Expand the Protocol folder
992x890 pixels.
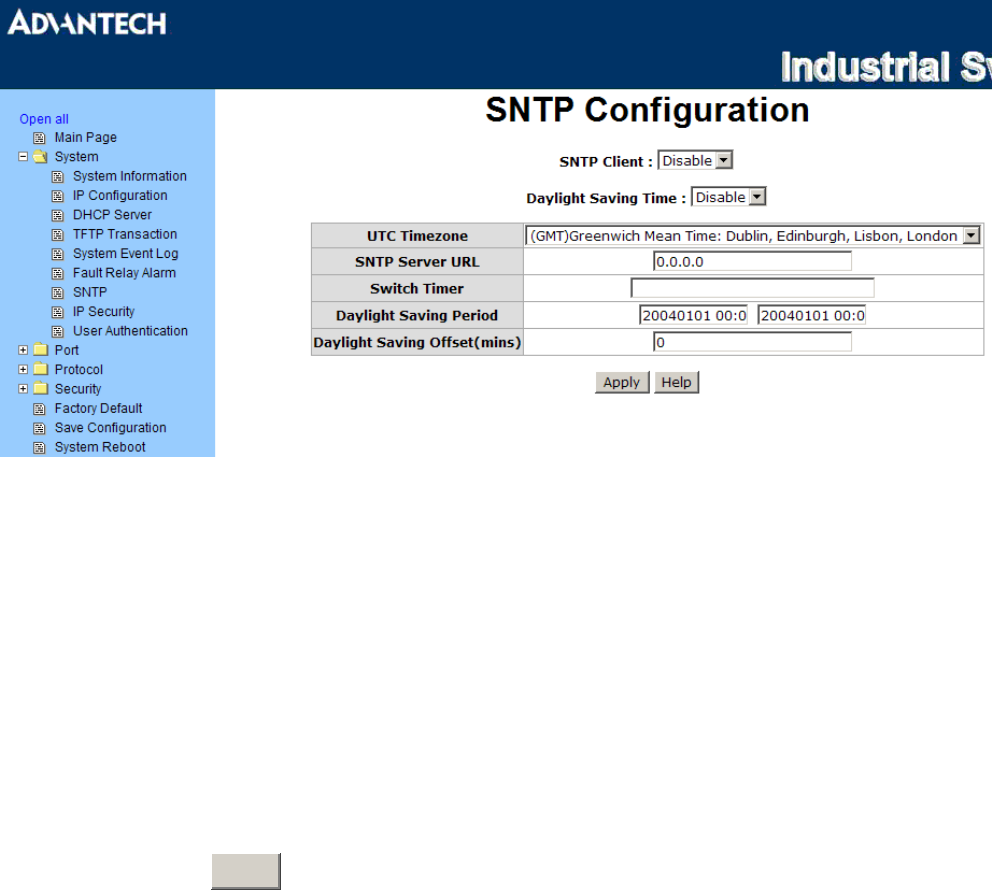[23, 370]
